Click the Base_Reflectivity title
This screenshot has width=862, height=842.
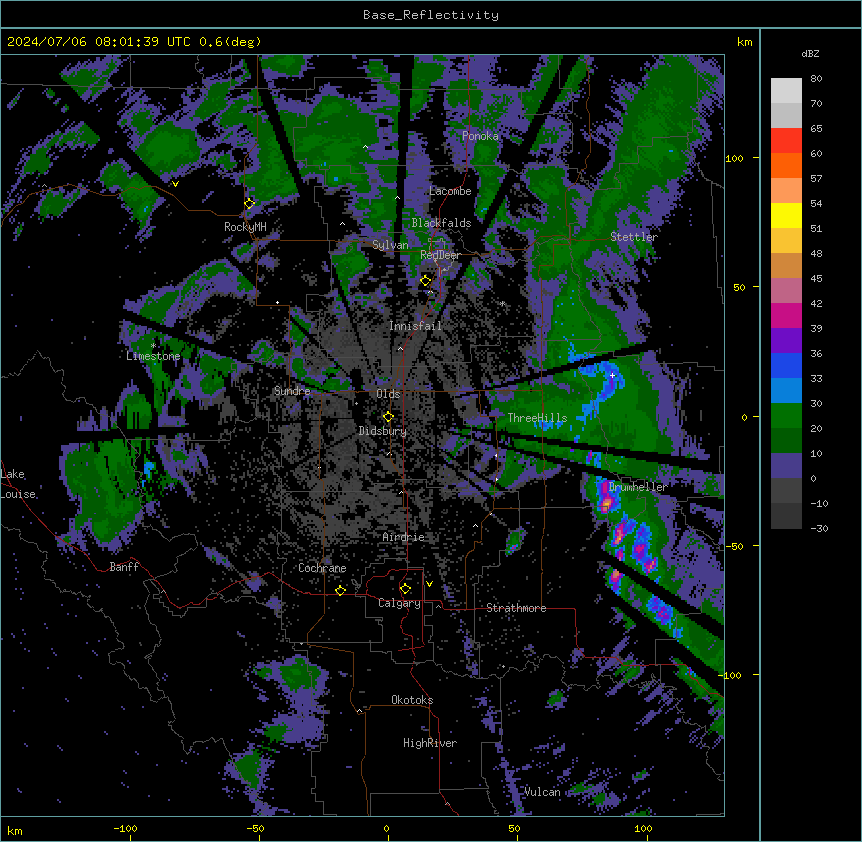tap(431, 15)
